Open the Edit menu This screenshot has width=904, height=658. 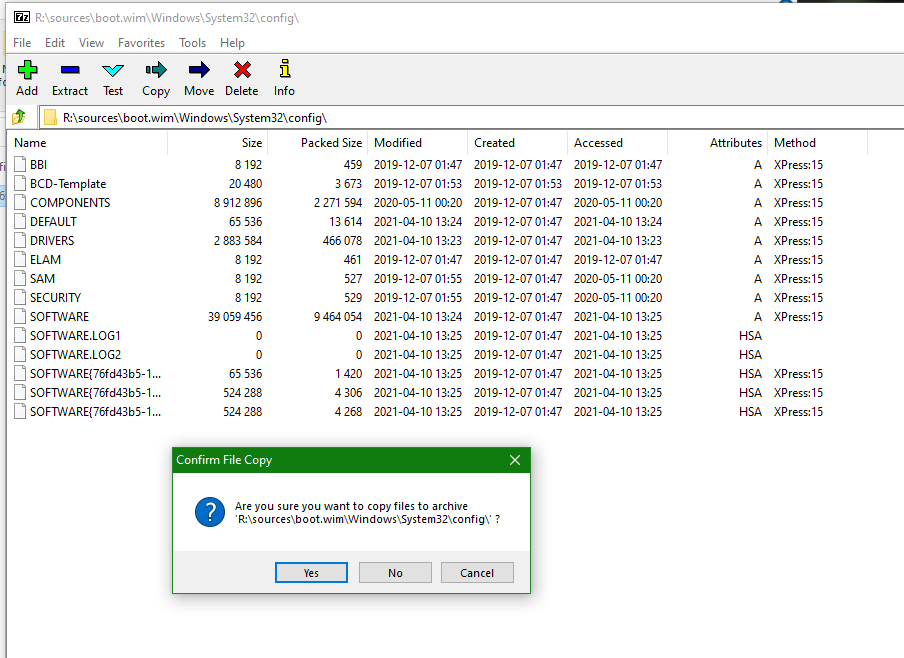[x=55, y=43]
